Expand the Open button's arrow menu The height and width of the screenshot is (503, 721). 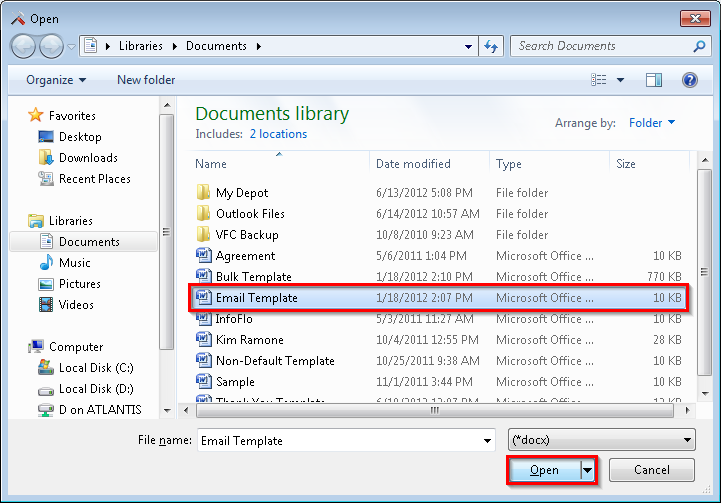pos(588,470)
